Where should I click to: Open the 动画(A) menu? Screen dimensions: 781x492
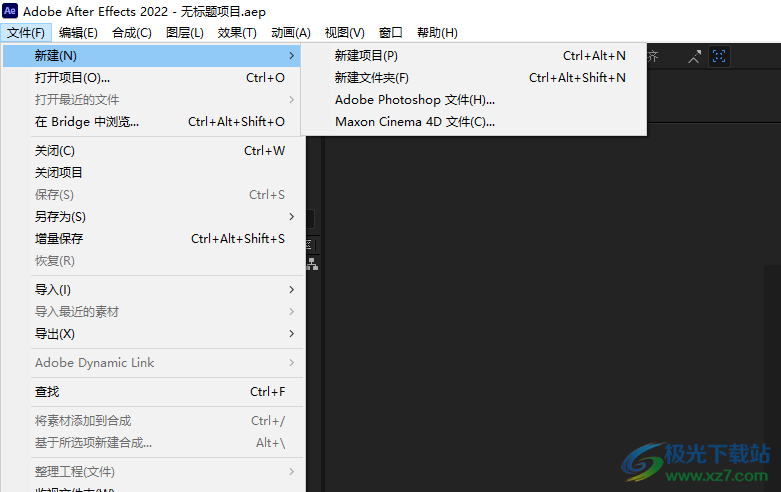point(291,33)
